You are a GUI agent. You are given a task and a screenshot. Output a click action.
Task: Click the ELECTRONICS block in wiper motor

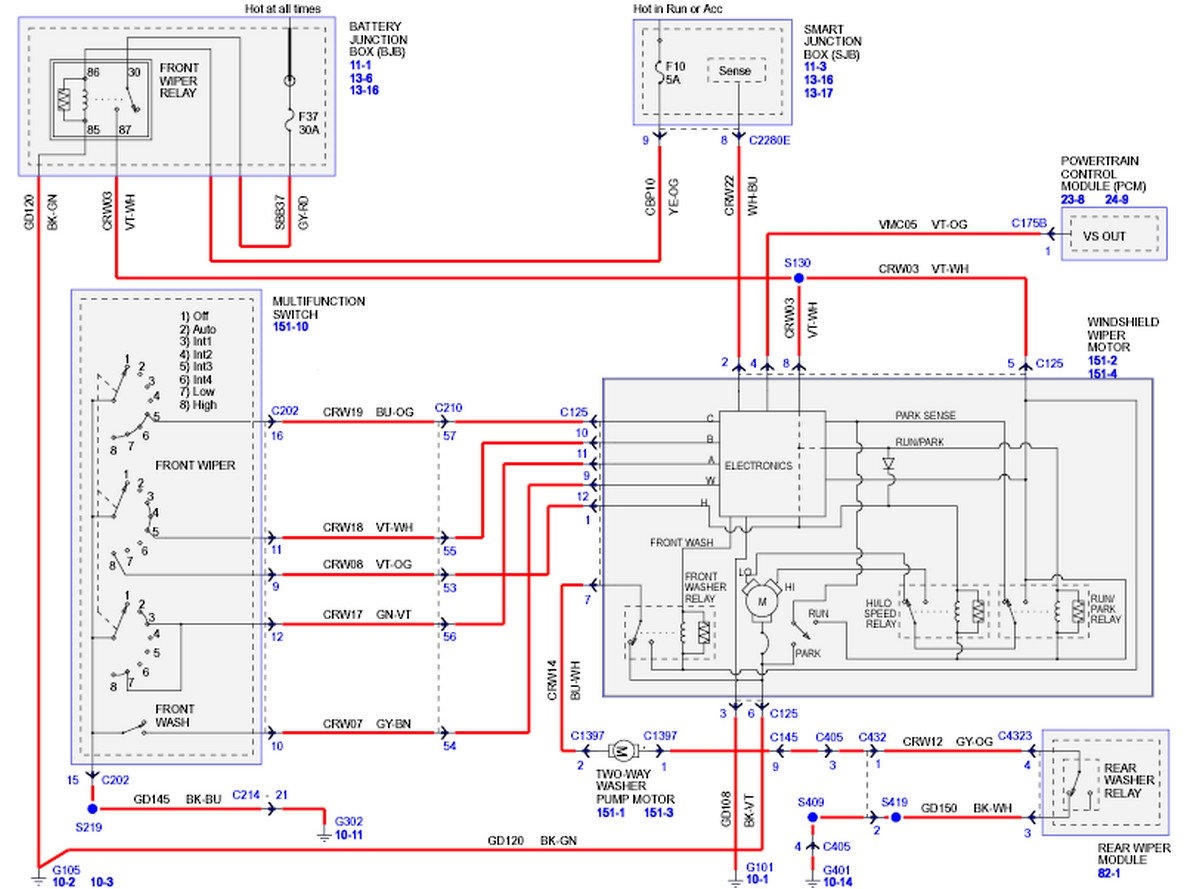(x=772, y=465)
